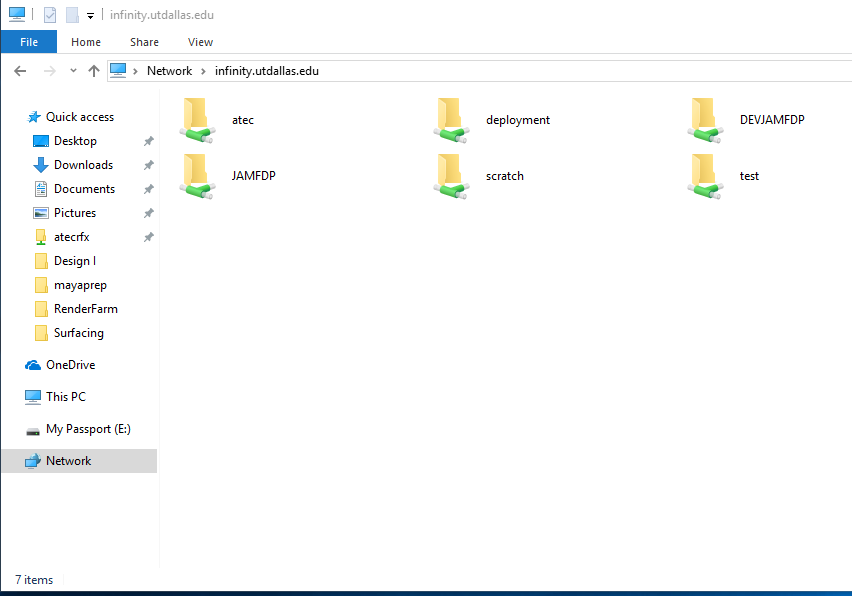The height and width of the screenshot is (596, 852).
Task: Unpin Downloads using its pin icon
Action: click(x=148, y=165)
